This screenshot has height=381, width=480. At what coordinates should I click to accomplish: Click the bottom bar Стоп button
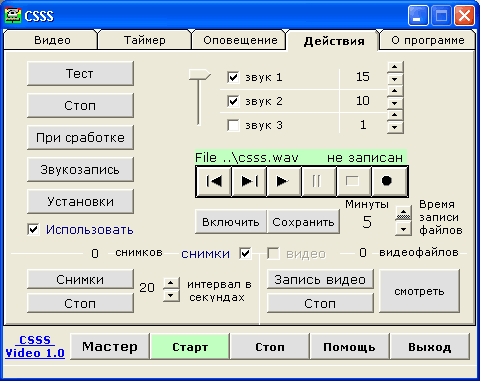pos(270,347)
